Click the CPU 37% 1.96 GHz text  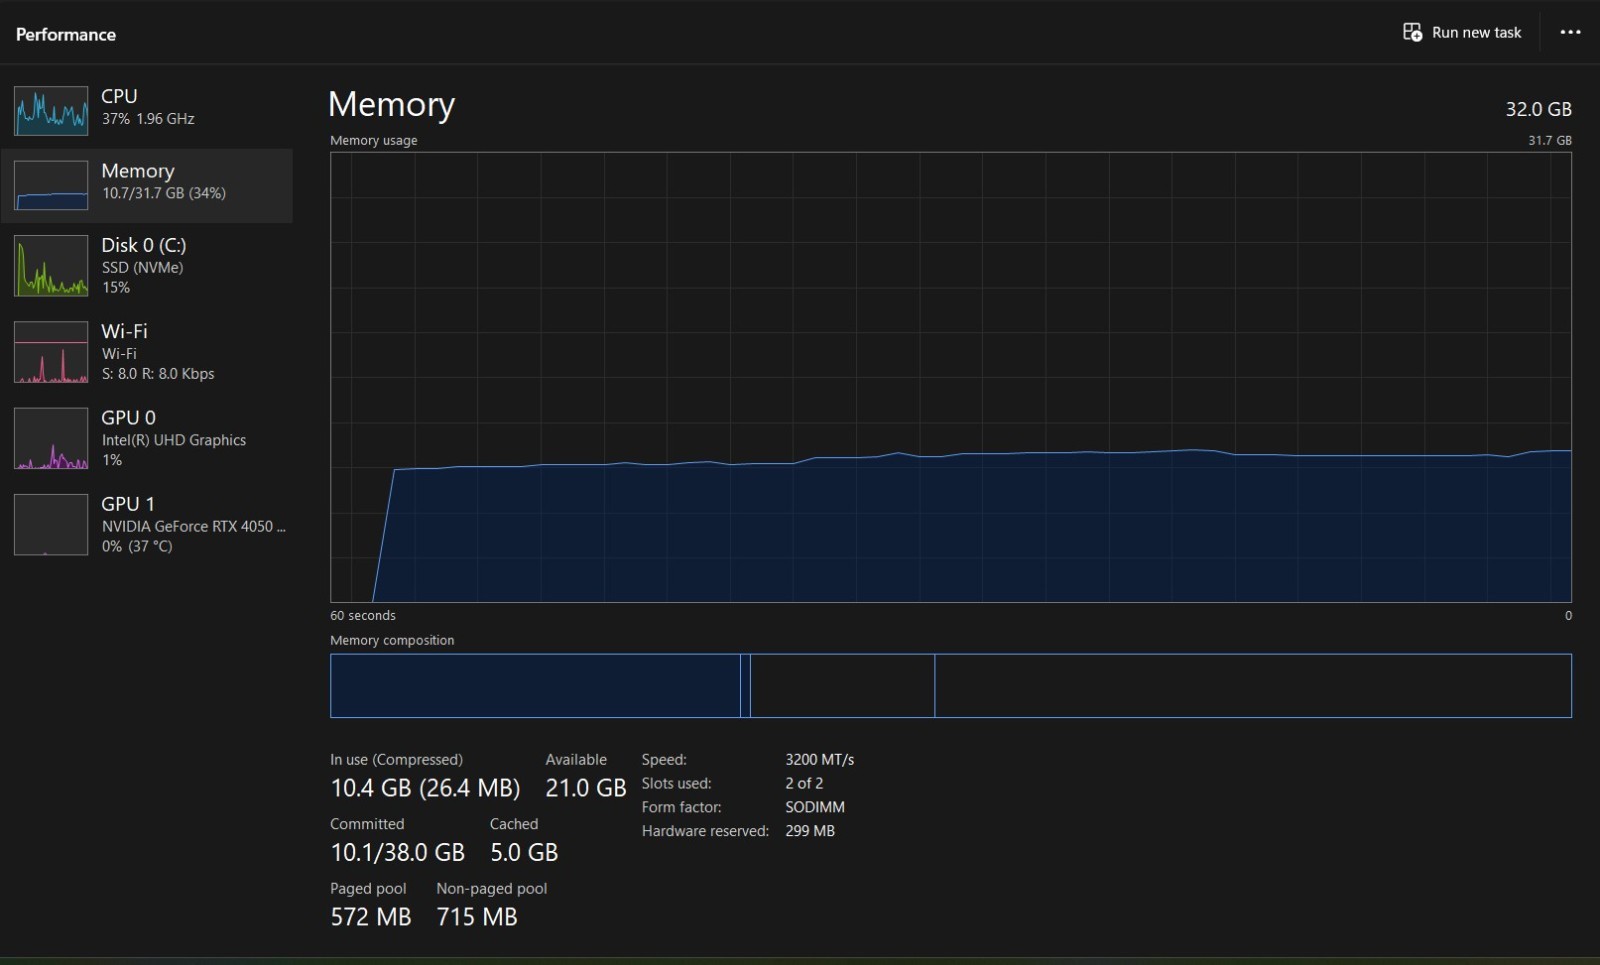pyautogui.click(x=148, y=118)
